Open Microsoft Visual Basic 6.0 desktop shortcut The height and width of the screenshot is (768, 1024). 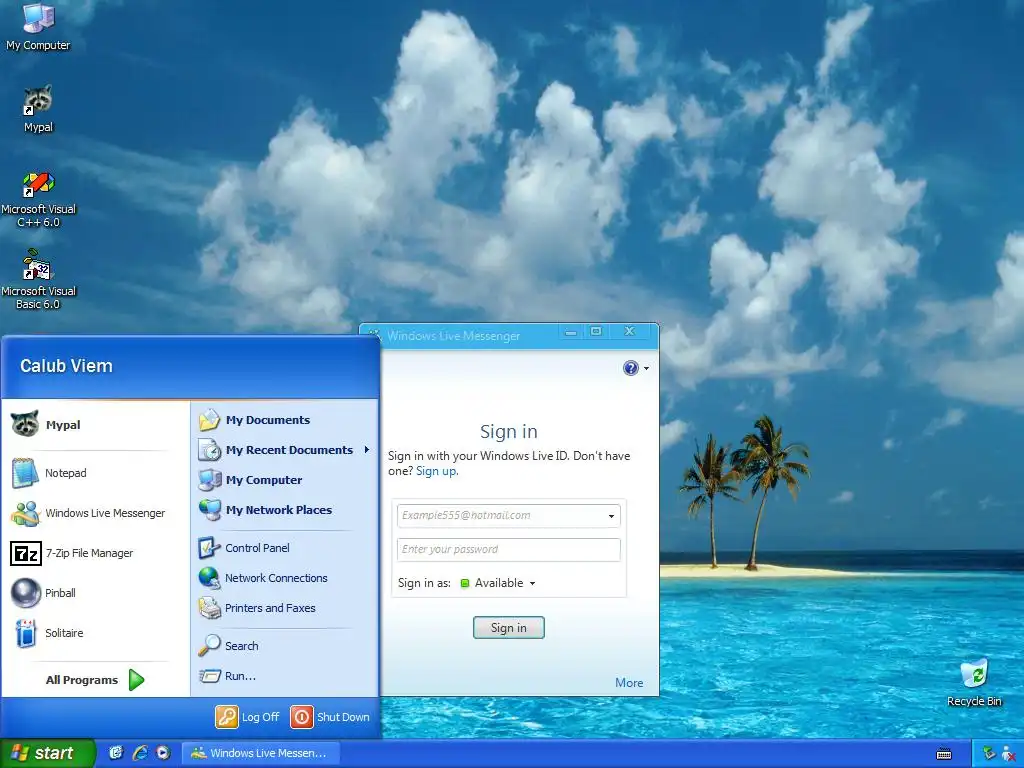[x=38, y=280]
